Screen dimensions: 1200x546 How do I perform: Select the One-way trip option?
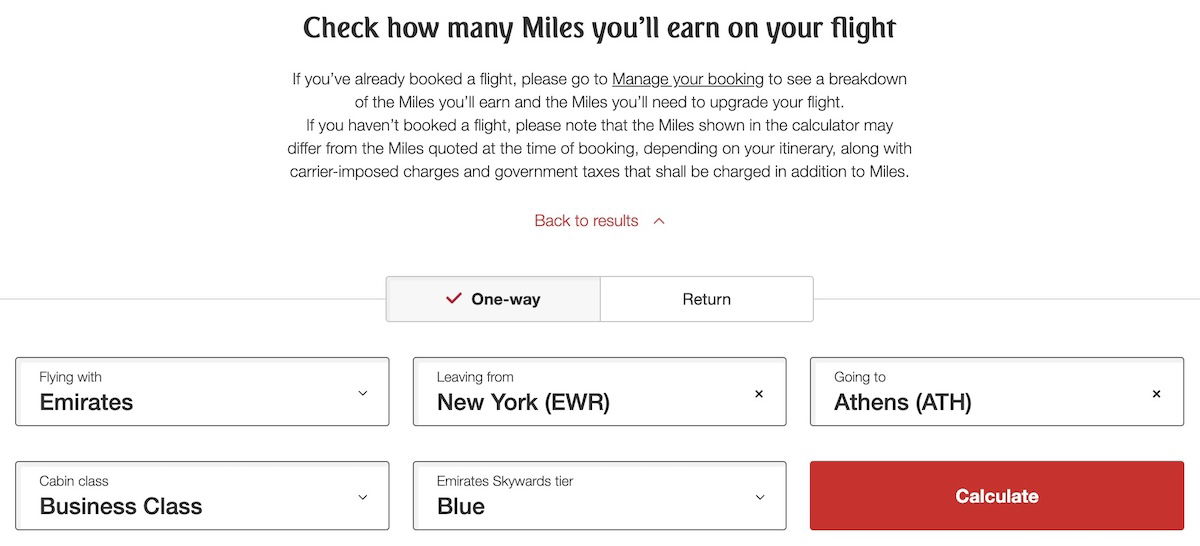tap(494, 299)
